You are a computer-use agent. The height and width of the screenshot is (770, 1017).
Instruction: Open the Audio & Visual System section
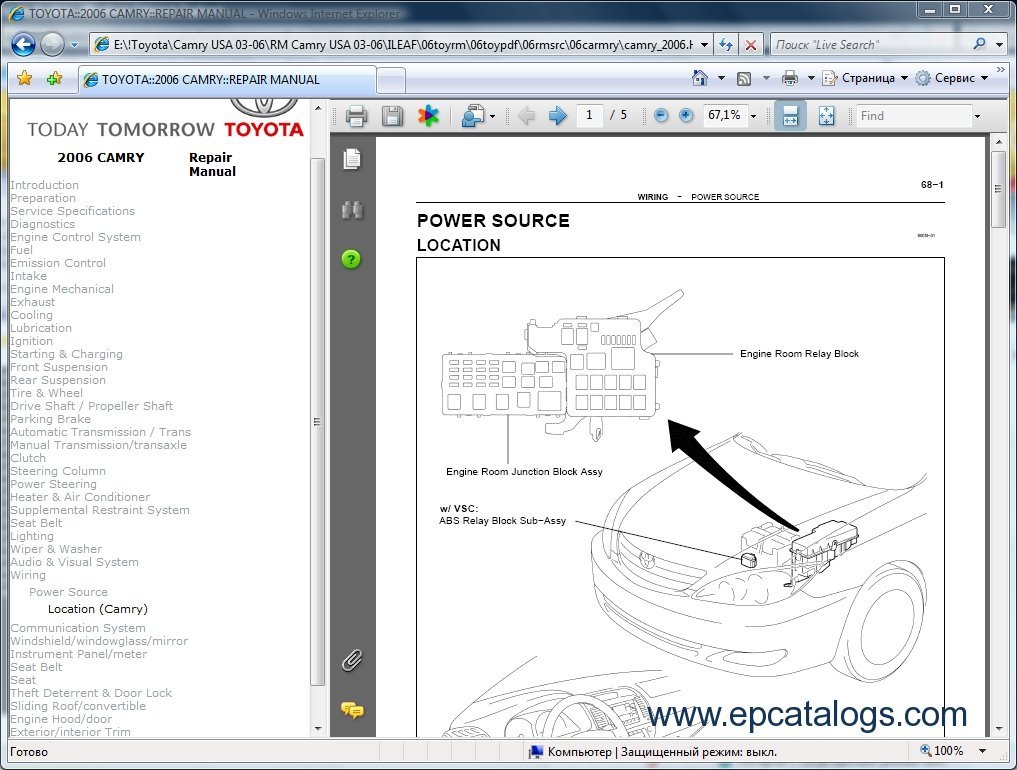coord(75,562)
